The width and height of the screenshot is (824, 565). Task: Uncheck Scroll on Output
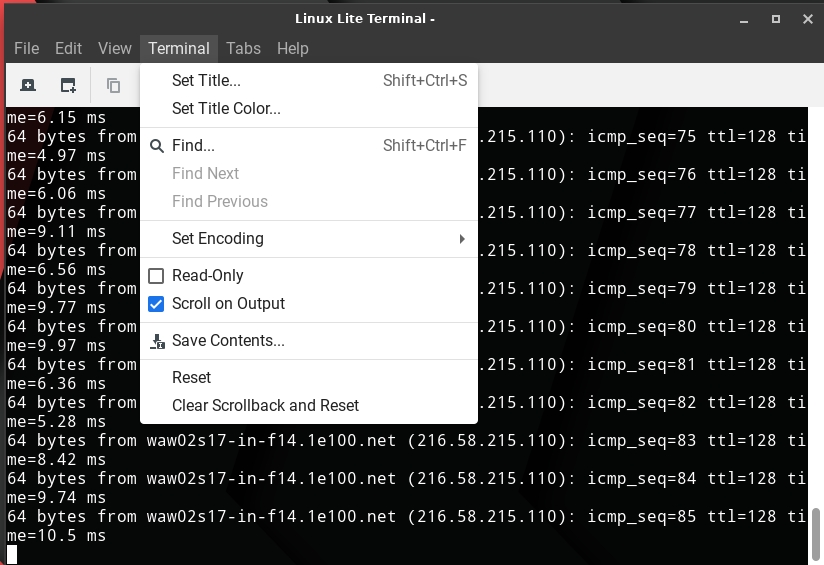pos(156,304)
